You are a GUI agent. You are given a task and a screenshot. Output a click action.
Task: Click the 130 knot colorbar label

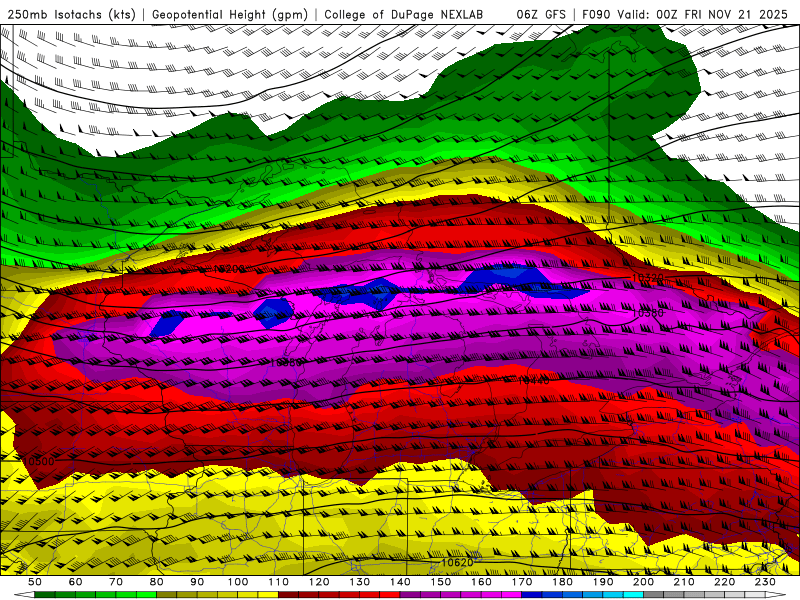pos(360,582)
